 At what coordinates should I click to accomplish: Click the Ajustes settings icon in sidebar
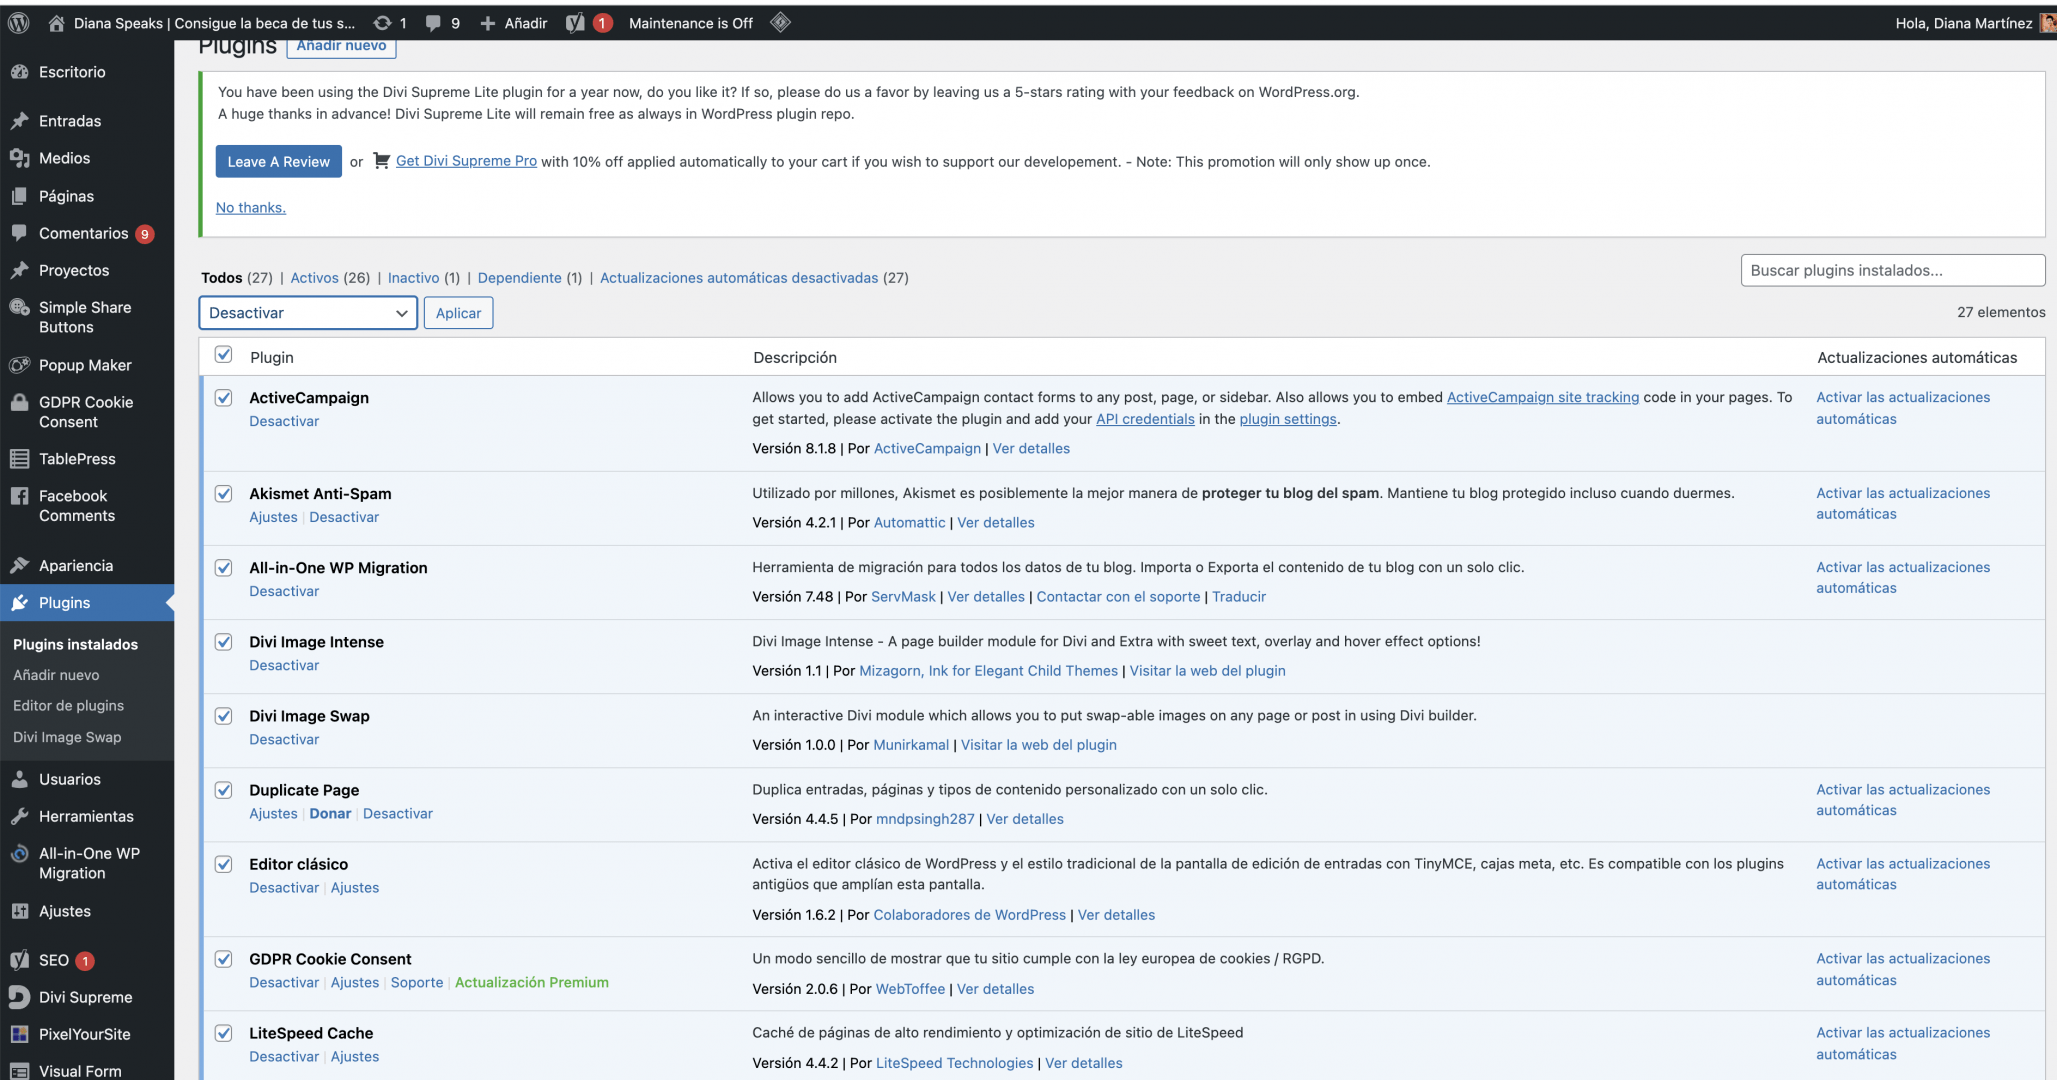tap(19, 911)
